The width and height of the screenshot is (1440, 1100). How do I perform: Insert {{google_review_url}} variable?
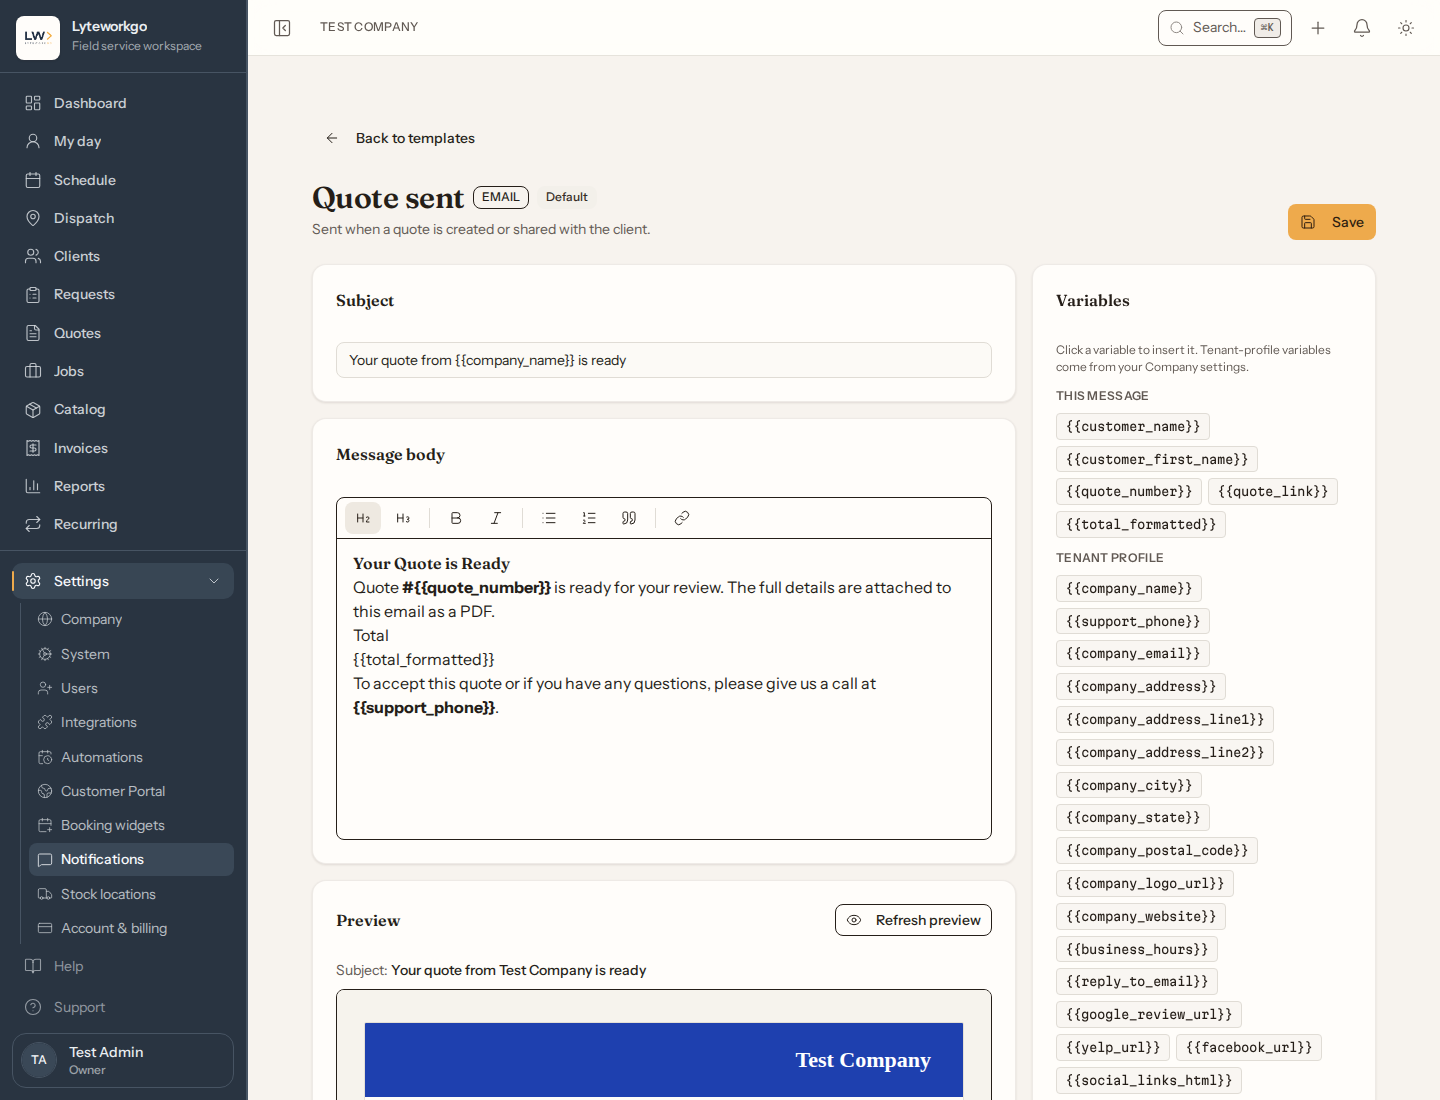1149,1014
